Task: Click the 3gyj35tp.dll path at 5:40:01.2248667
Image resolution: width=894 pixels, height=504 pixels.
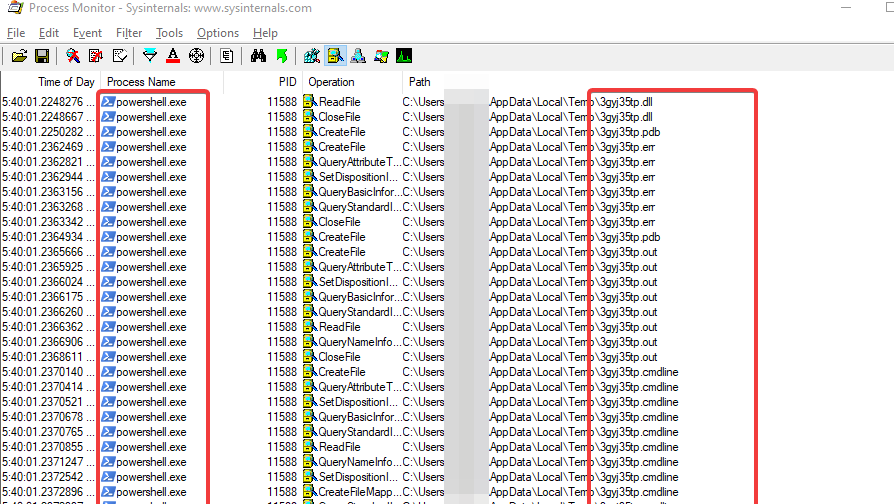Action: [x=626, y=117]
